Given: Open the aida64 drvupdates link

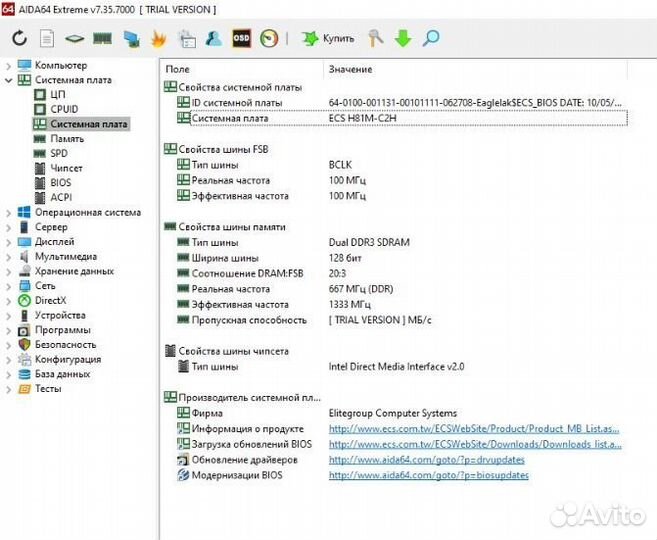Looking at the screenshot, I should [x=427, y=460].
